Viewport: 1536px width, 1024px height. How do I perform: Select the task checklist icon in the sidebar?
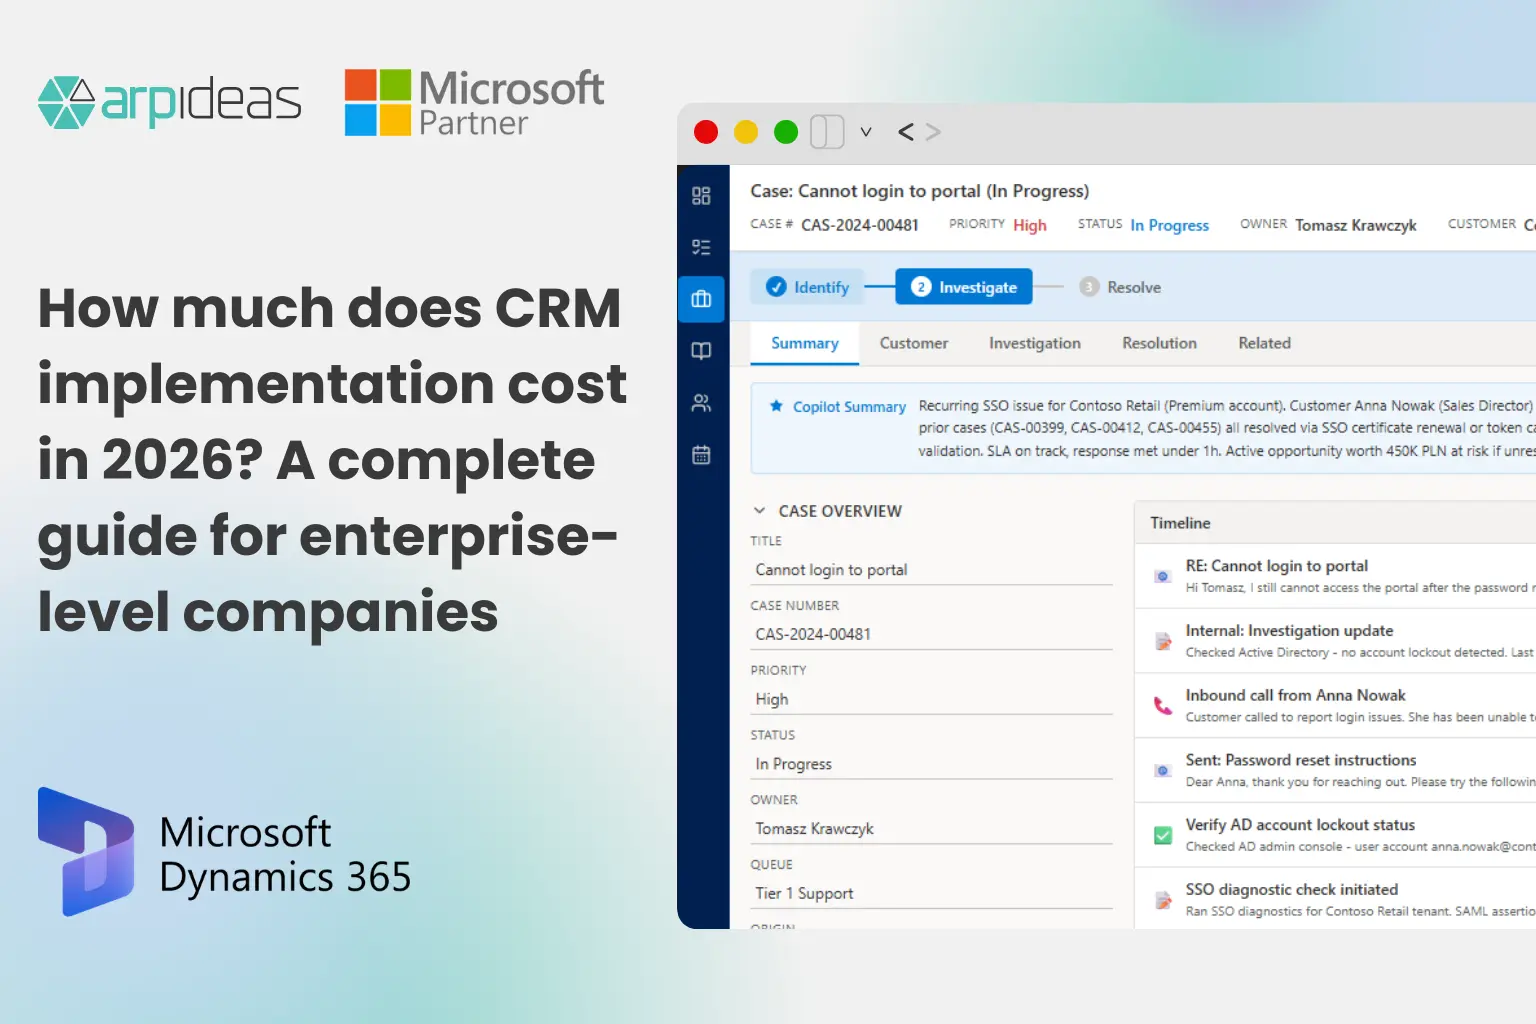701,247
